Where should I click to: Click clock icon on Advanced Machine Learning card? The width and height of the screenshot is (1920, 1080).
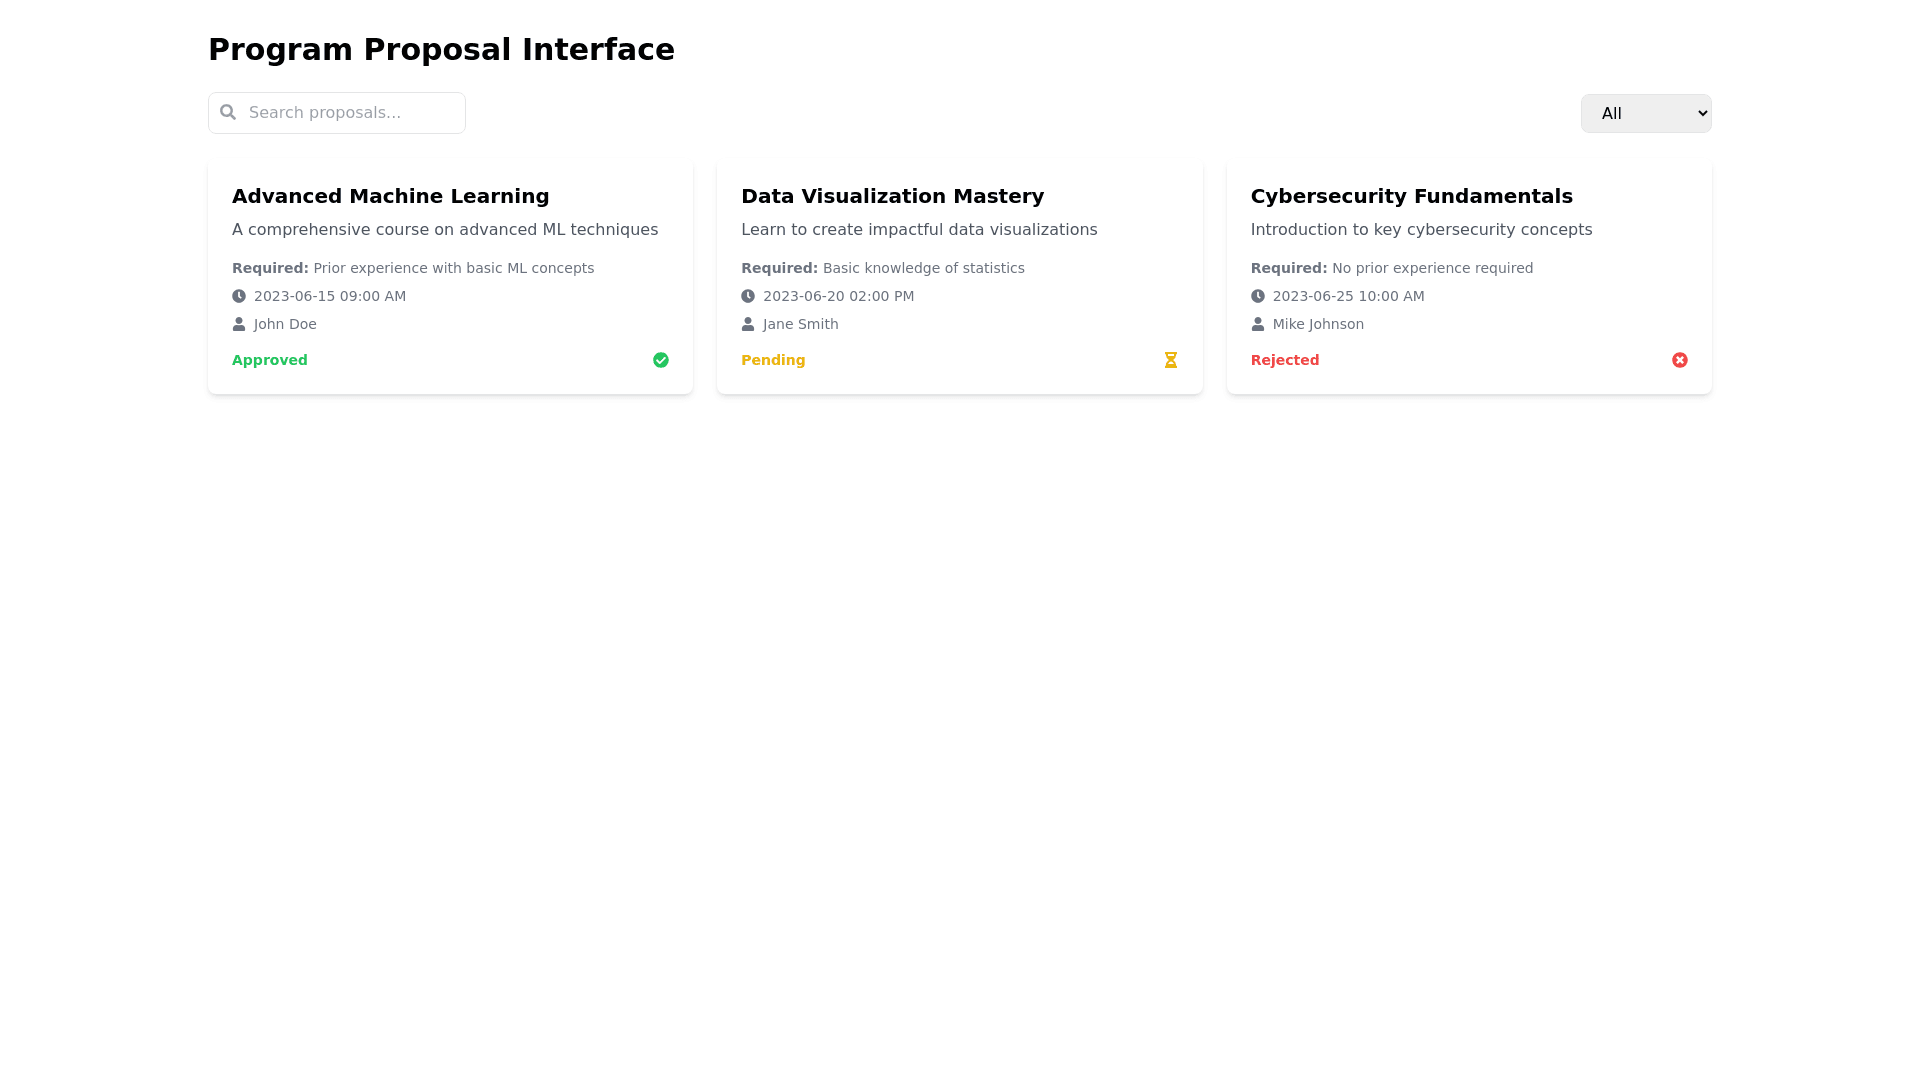239,296
